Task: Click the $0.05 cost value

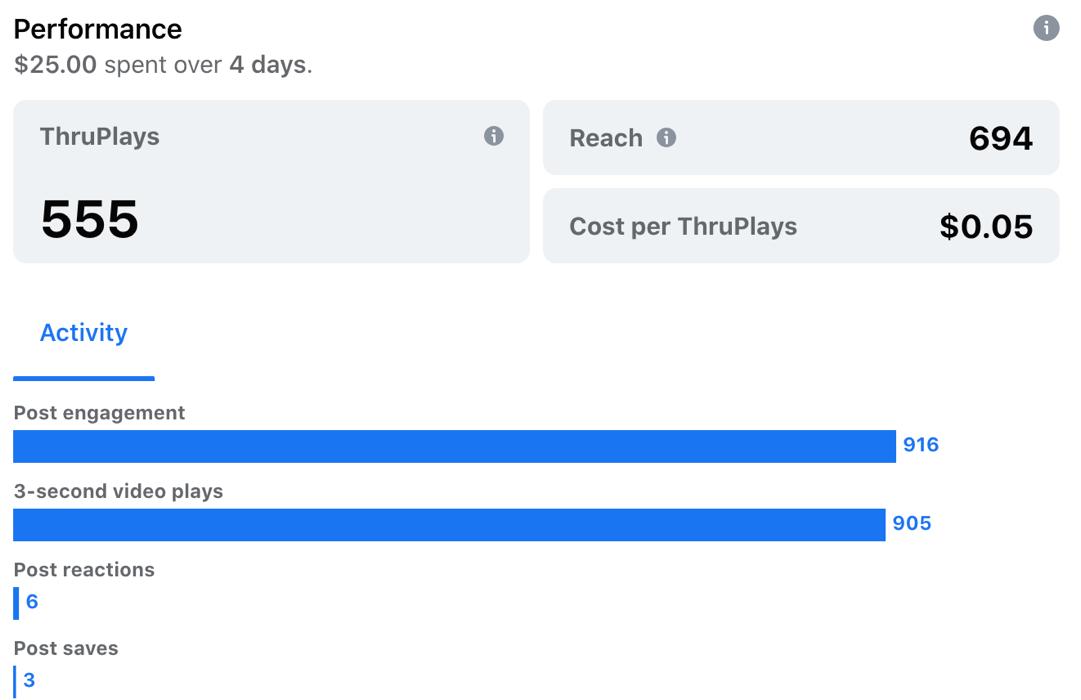Action: tap(986, 226)
